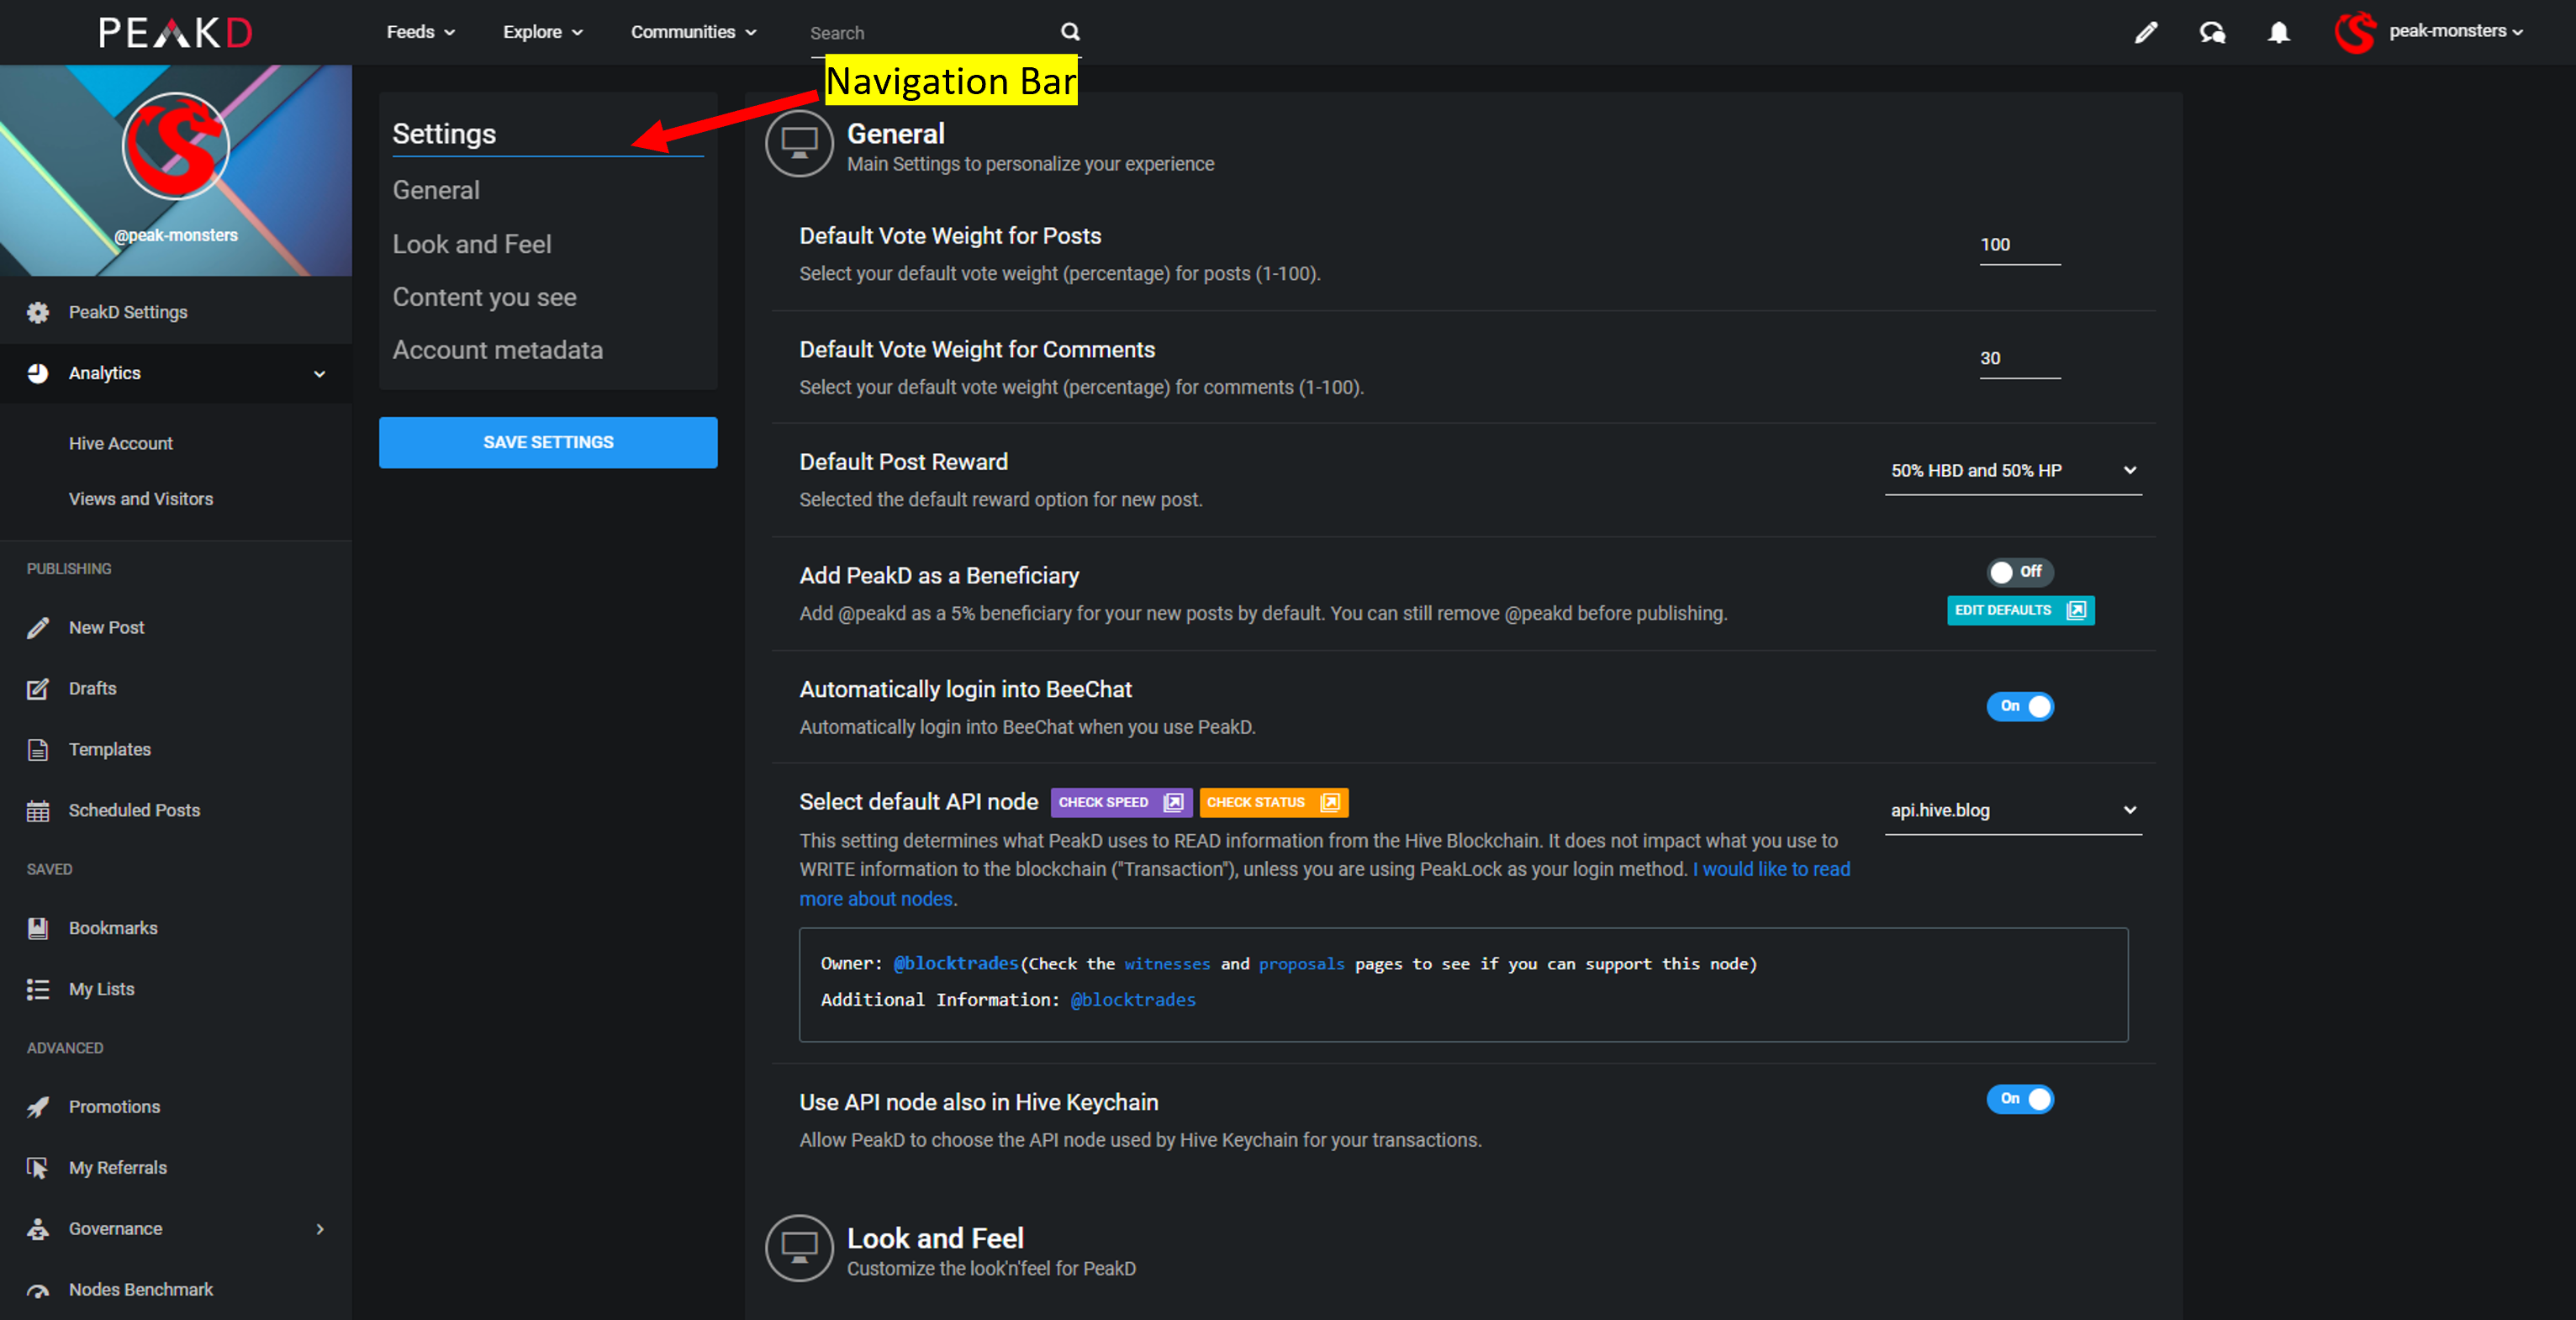
Task: Open the Explore dropdown
Action: point(543,32)
